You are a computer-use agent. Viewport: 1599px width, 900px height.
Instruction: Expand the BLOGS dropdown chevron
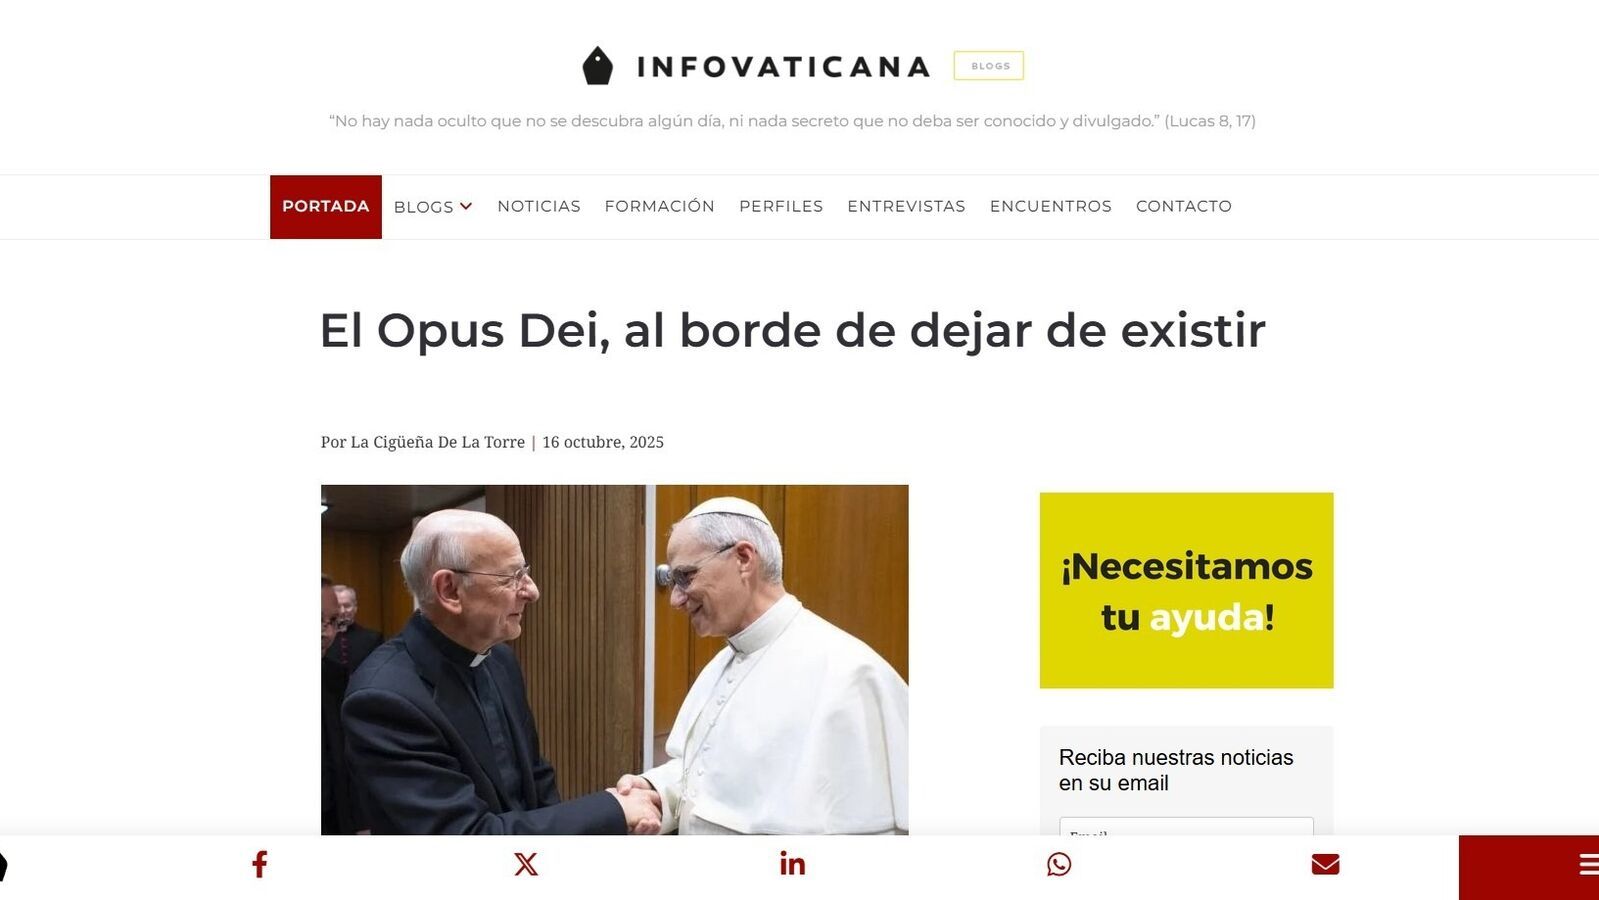[x=466, y=206]
